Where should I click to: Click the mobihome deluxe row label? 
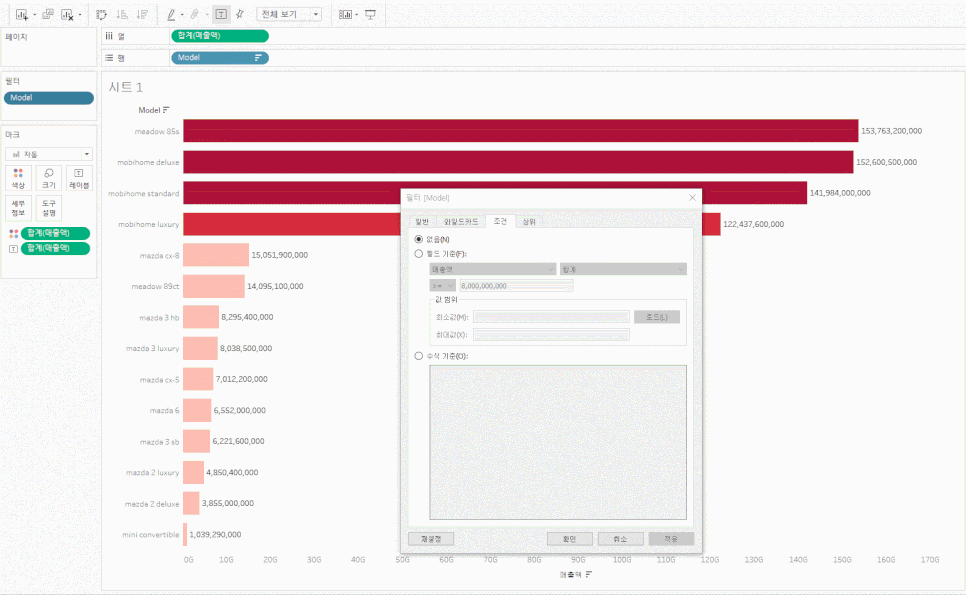click(x=148, y=163)
